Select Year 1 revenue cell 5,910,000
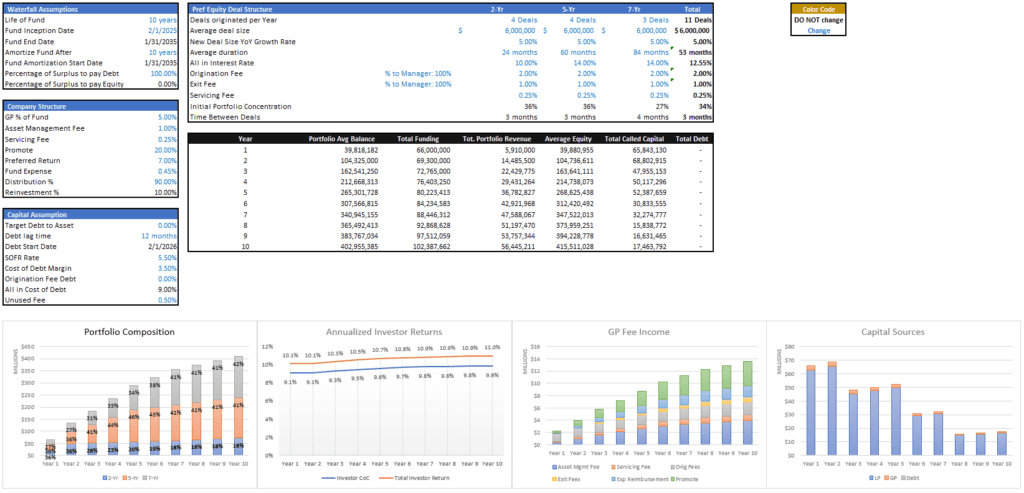Image resolution: width=1024 pixels, height=493 pixels. pos(521,150)
